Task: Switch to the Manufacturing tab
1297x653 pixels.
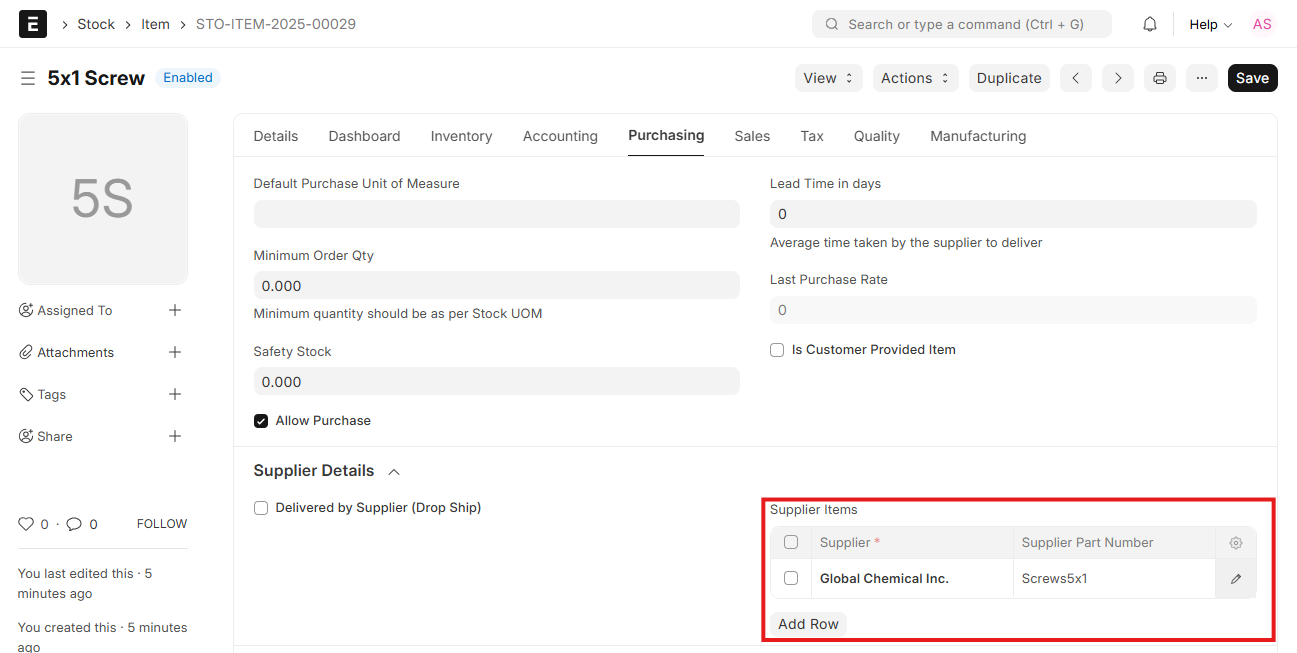Action: pyautogui.click(x=977, y=136)
